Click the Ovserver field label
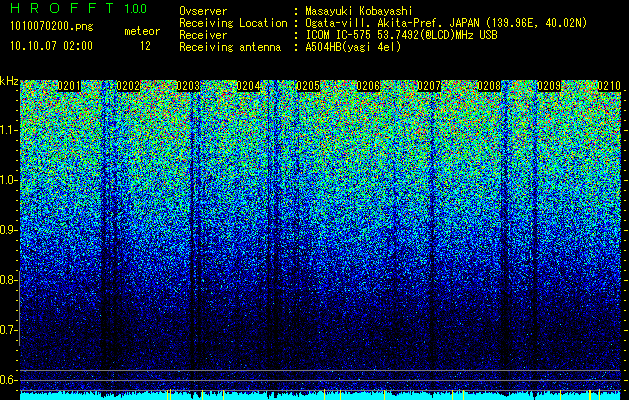The height and width of the screenshot is (400, 629). [203, 11]
